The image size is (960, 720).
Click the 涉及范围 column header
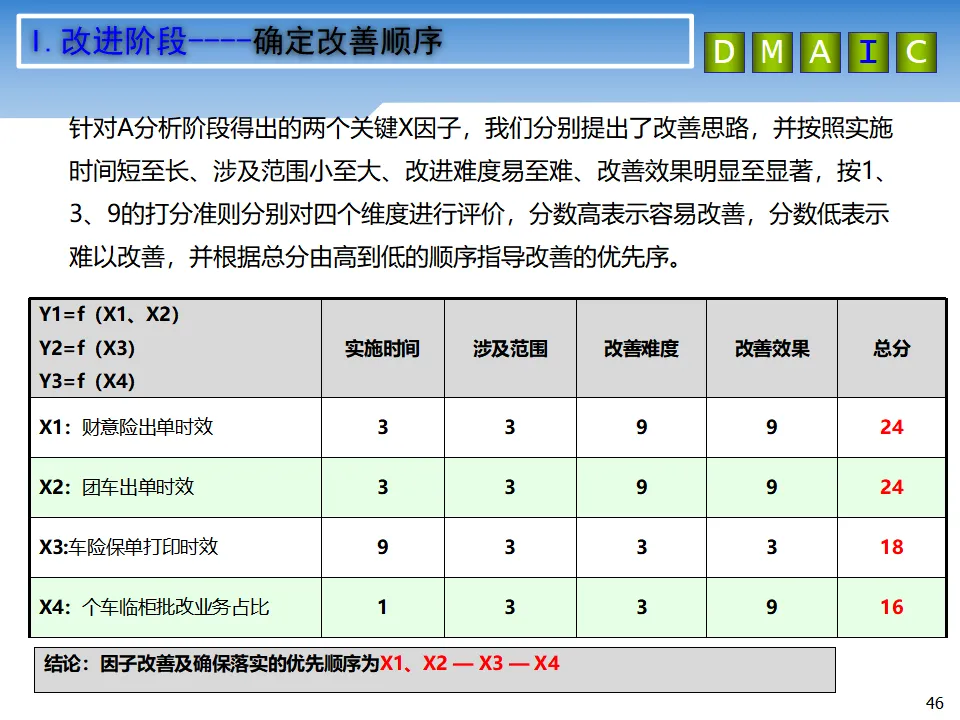510,348
